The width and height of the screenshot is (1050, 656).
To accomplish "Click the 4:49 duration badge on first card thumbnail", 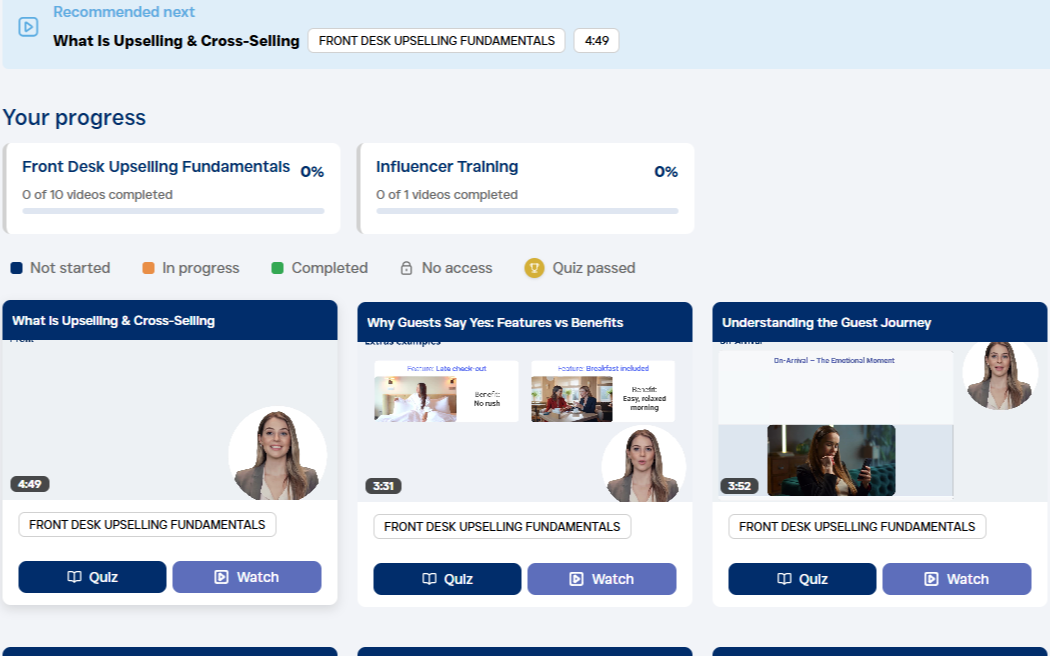I will [x=29, y=484].
